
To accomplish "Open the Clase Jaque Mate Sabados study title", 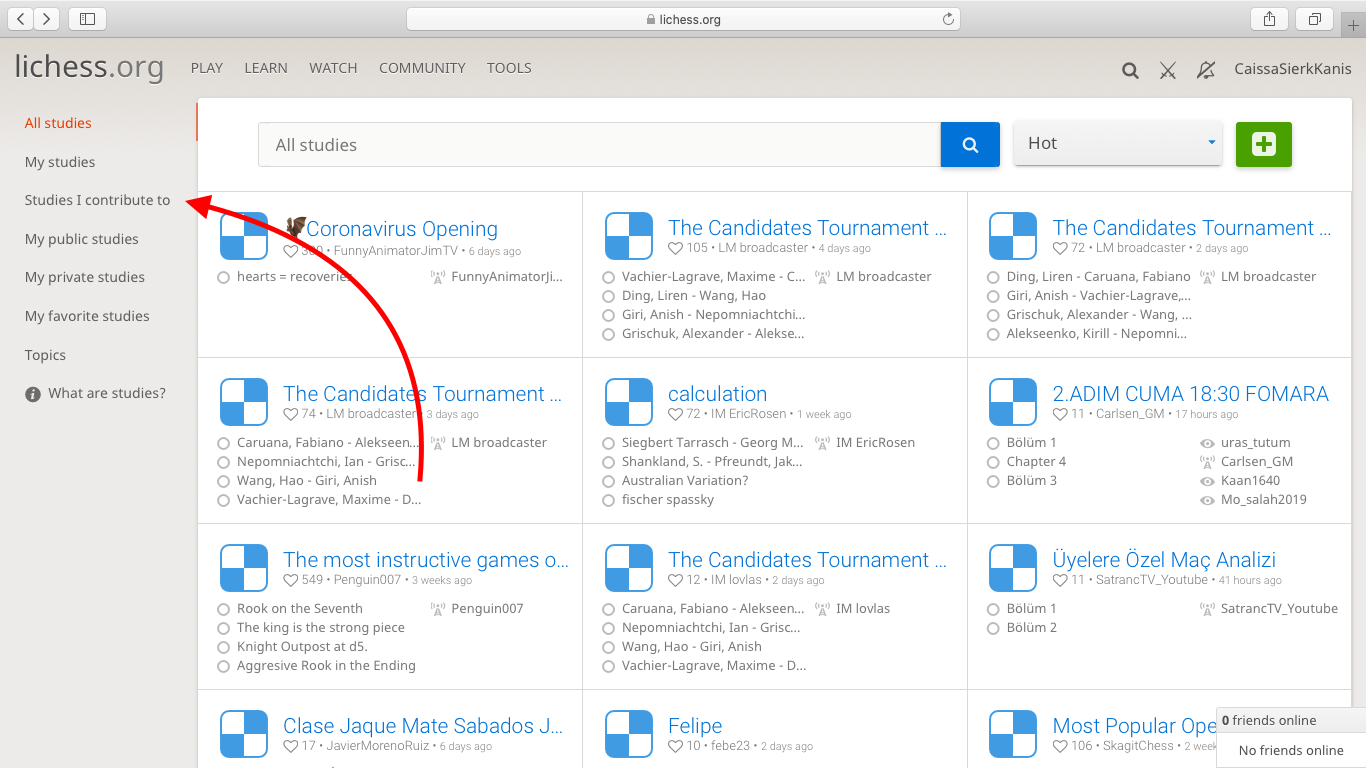I will click(x=423, y=726).
